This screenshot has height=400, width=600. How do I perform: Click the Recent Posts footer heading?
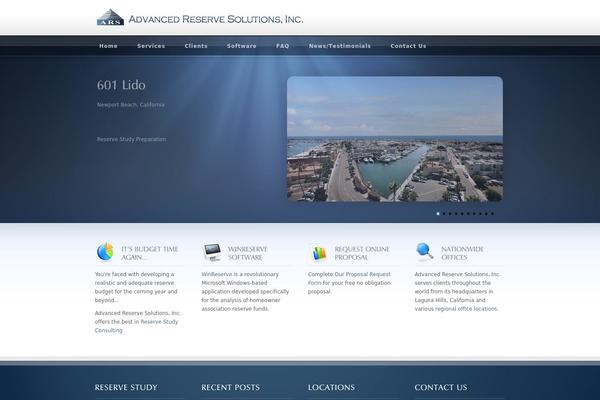(230, 387)
